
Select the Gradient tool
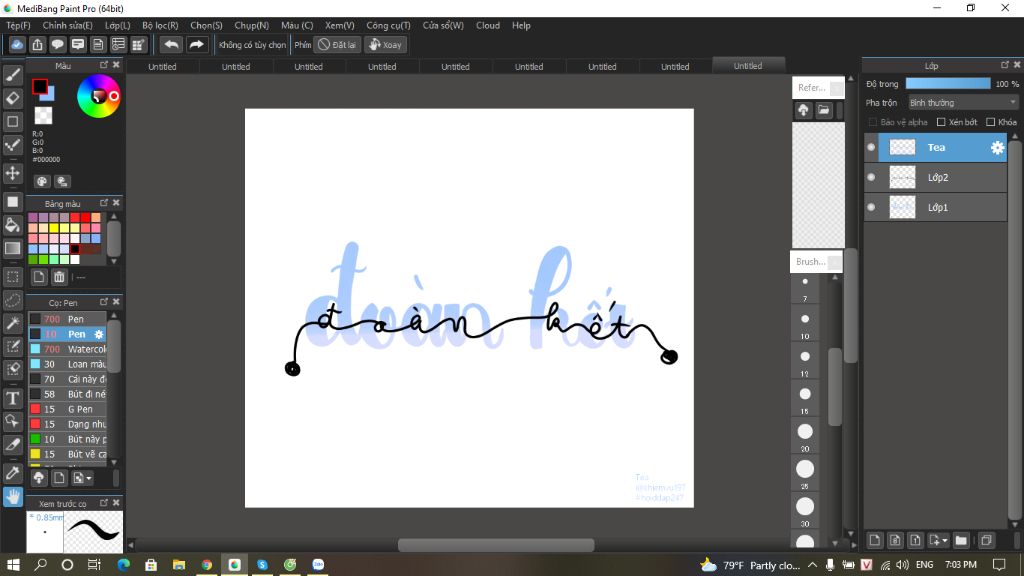(x=12, y=248)
